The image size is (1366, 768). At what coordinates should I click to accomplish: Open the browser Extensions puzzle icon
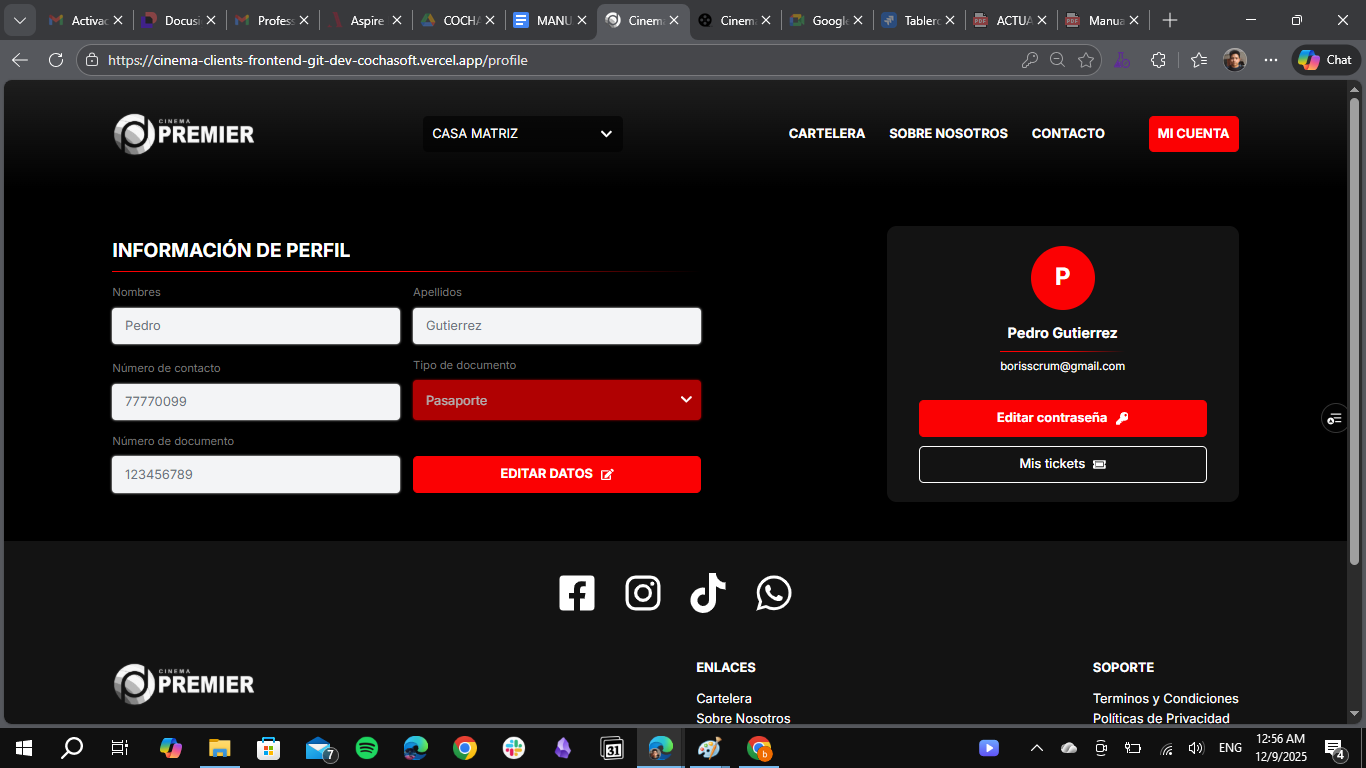pyautogui.click(x=1158, y=60)
